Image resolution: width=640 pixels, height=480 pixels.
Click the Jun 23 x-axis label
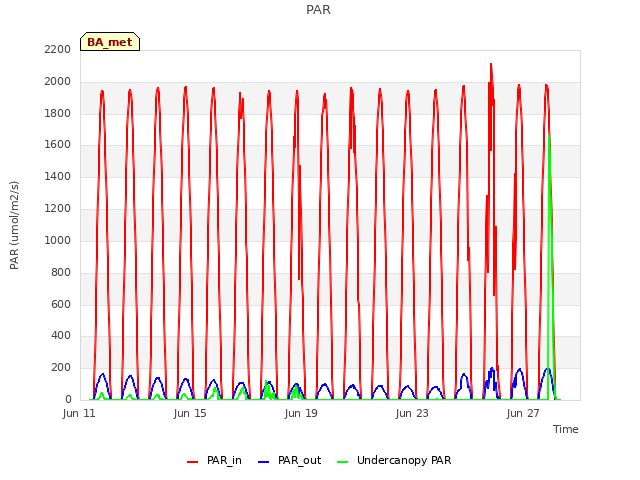click(x=412, y=413)
